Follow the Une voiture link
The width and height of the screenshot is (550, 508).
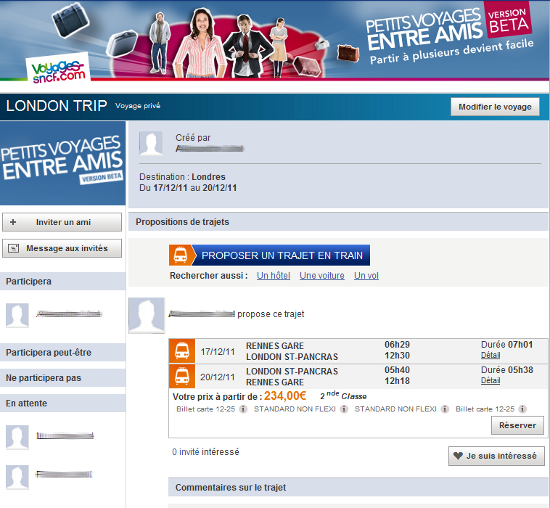tap(322, 276)
